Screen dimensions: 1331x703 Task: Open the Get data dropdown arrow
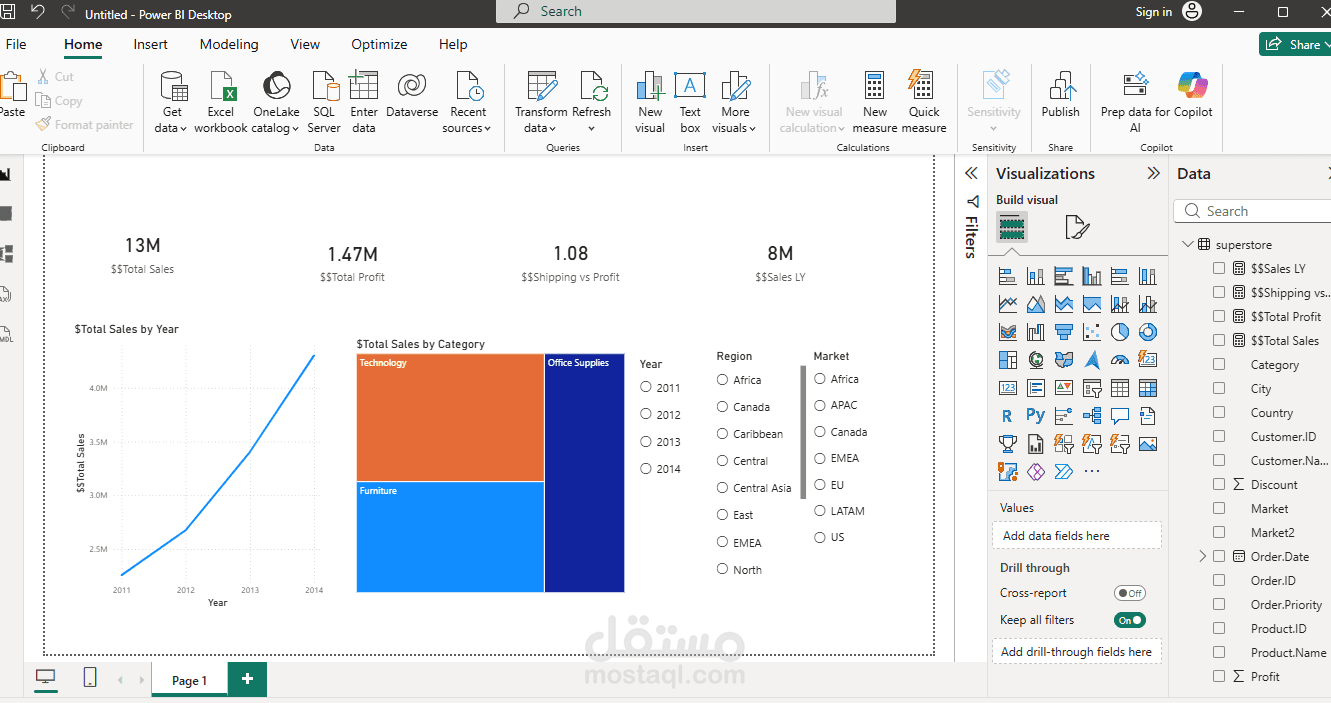[x=184, y=129]
